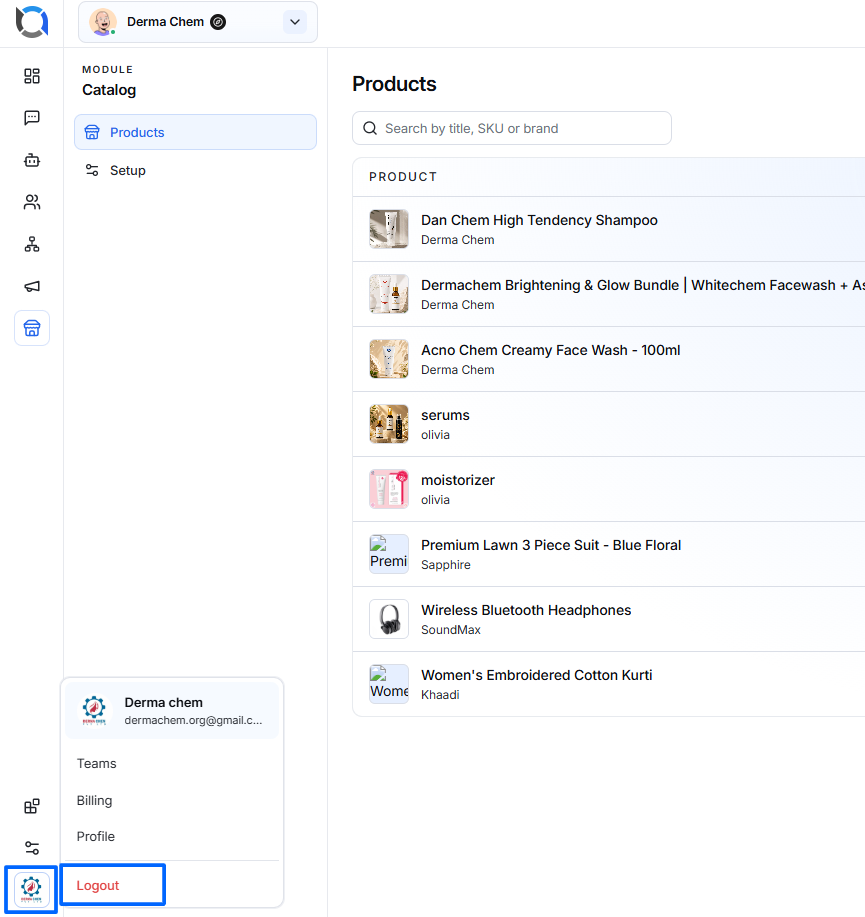Viewport: 865px width, 917px height.
Task: Open Acno Chem Creamy Face Wash product
Action: tap(550, 350)
